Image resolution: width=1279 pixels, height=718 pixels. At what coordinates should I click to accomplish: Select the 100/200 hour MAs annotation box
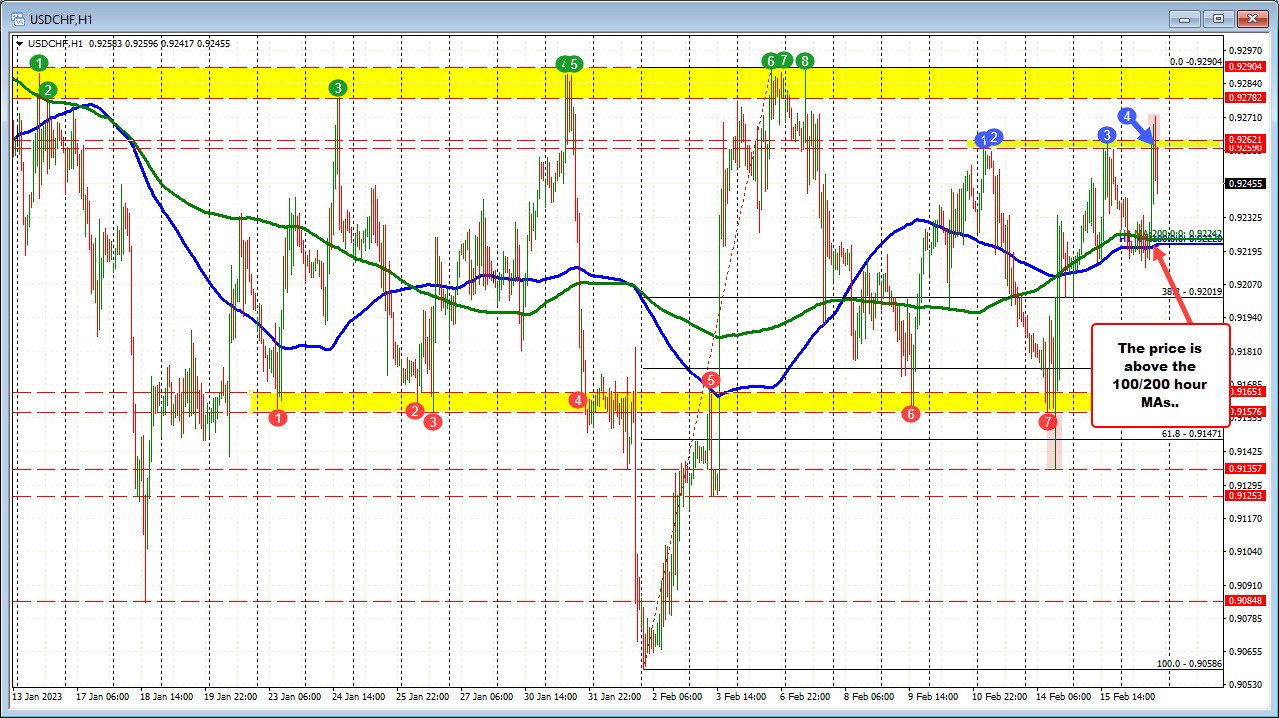click(x=1160, y=377)
